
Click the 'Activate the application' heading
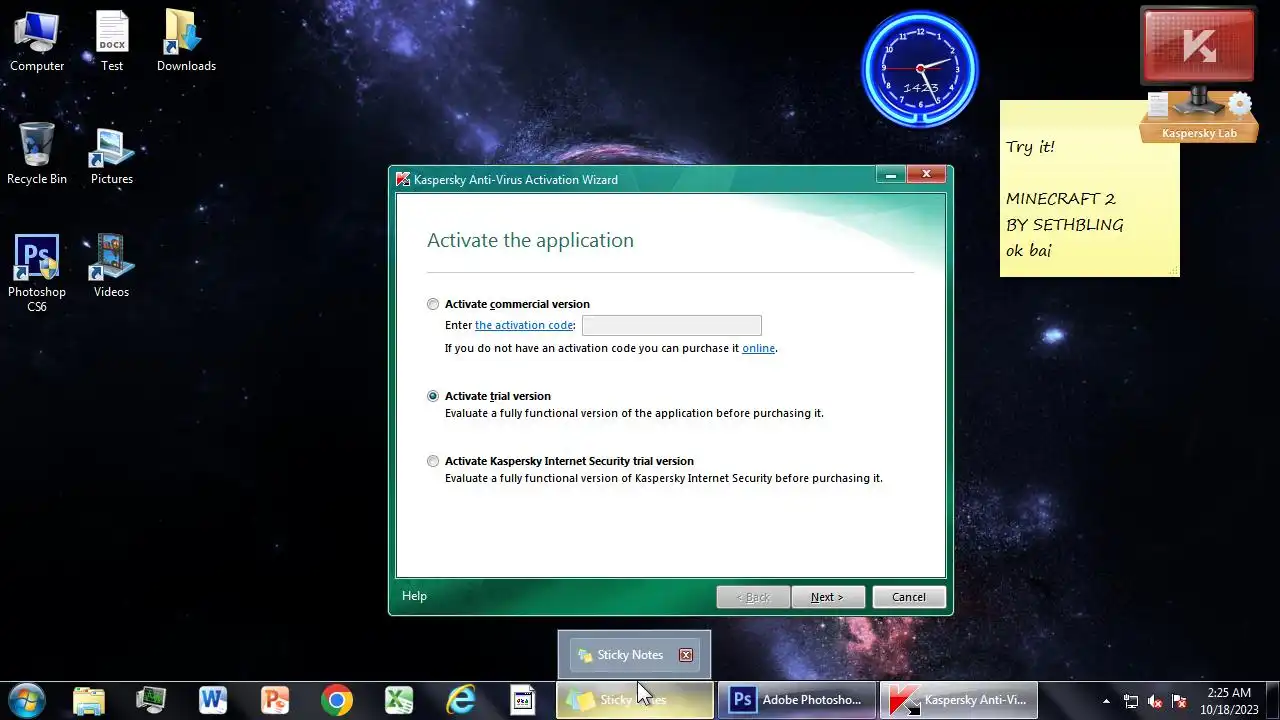coord(530,240)
